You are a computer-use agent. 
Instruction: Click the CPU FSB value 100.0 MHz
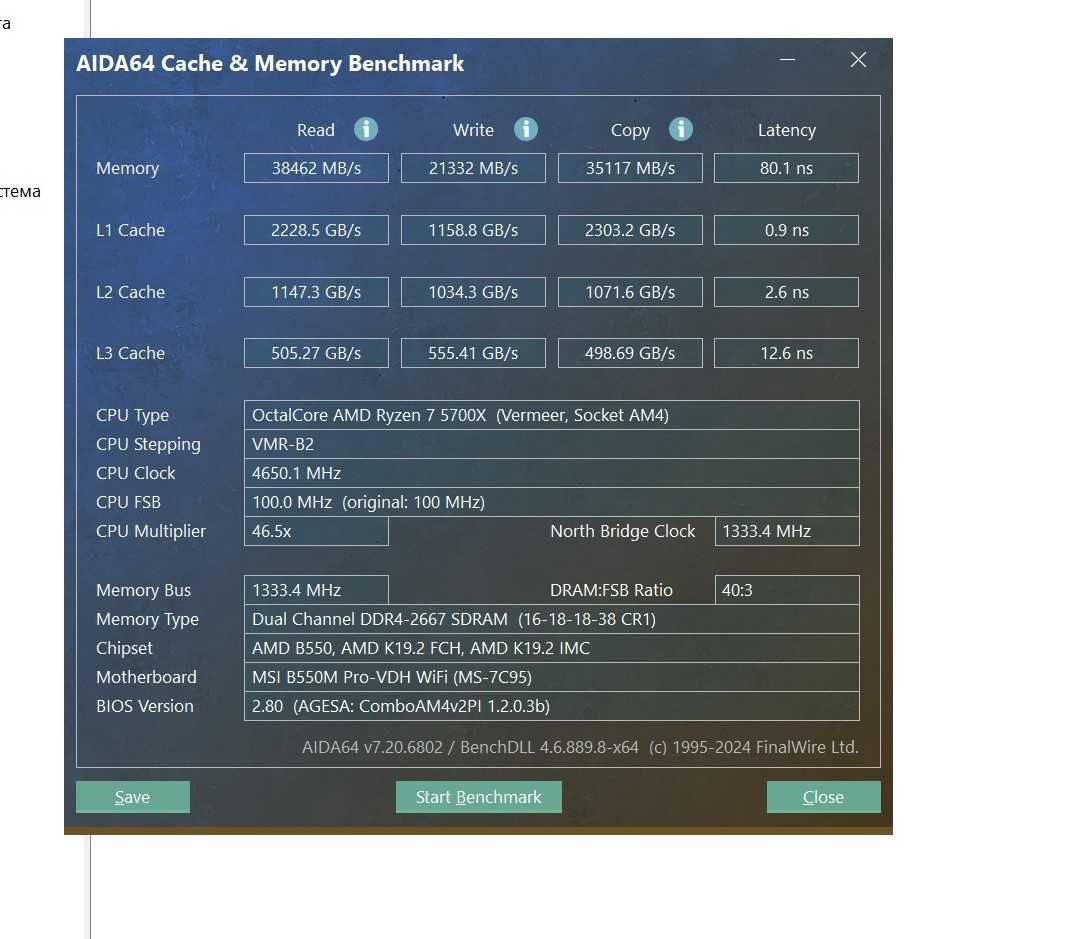552,502
